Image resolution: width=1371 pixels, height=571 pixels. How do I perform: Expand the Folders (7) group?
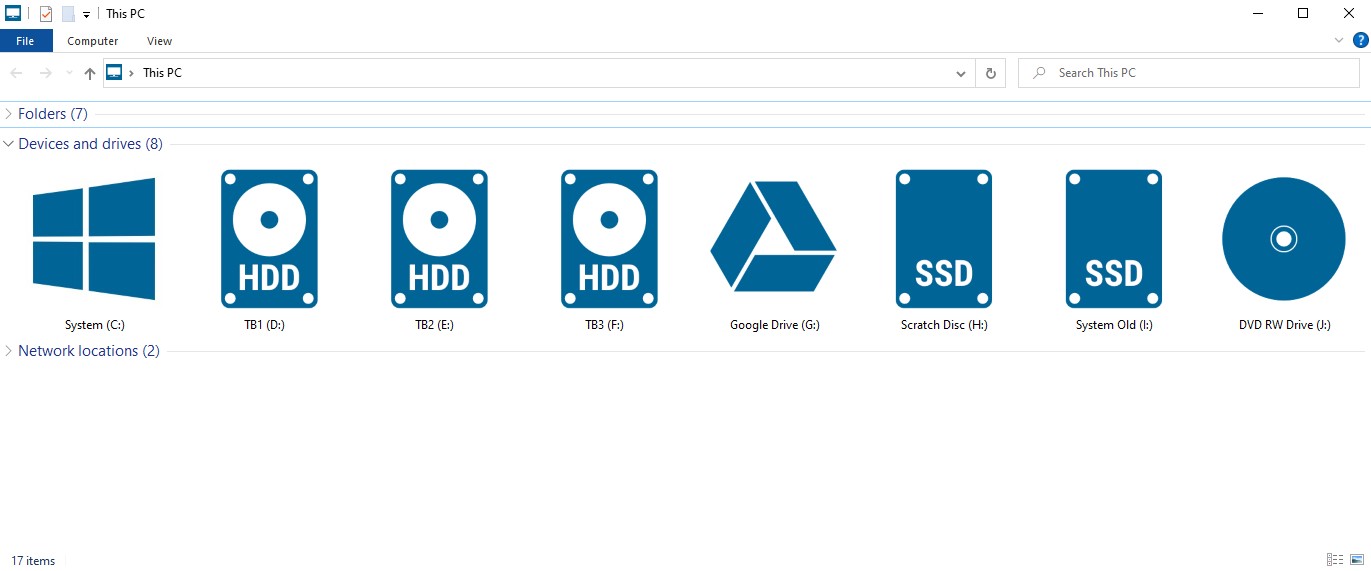[9, 114]
